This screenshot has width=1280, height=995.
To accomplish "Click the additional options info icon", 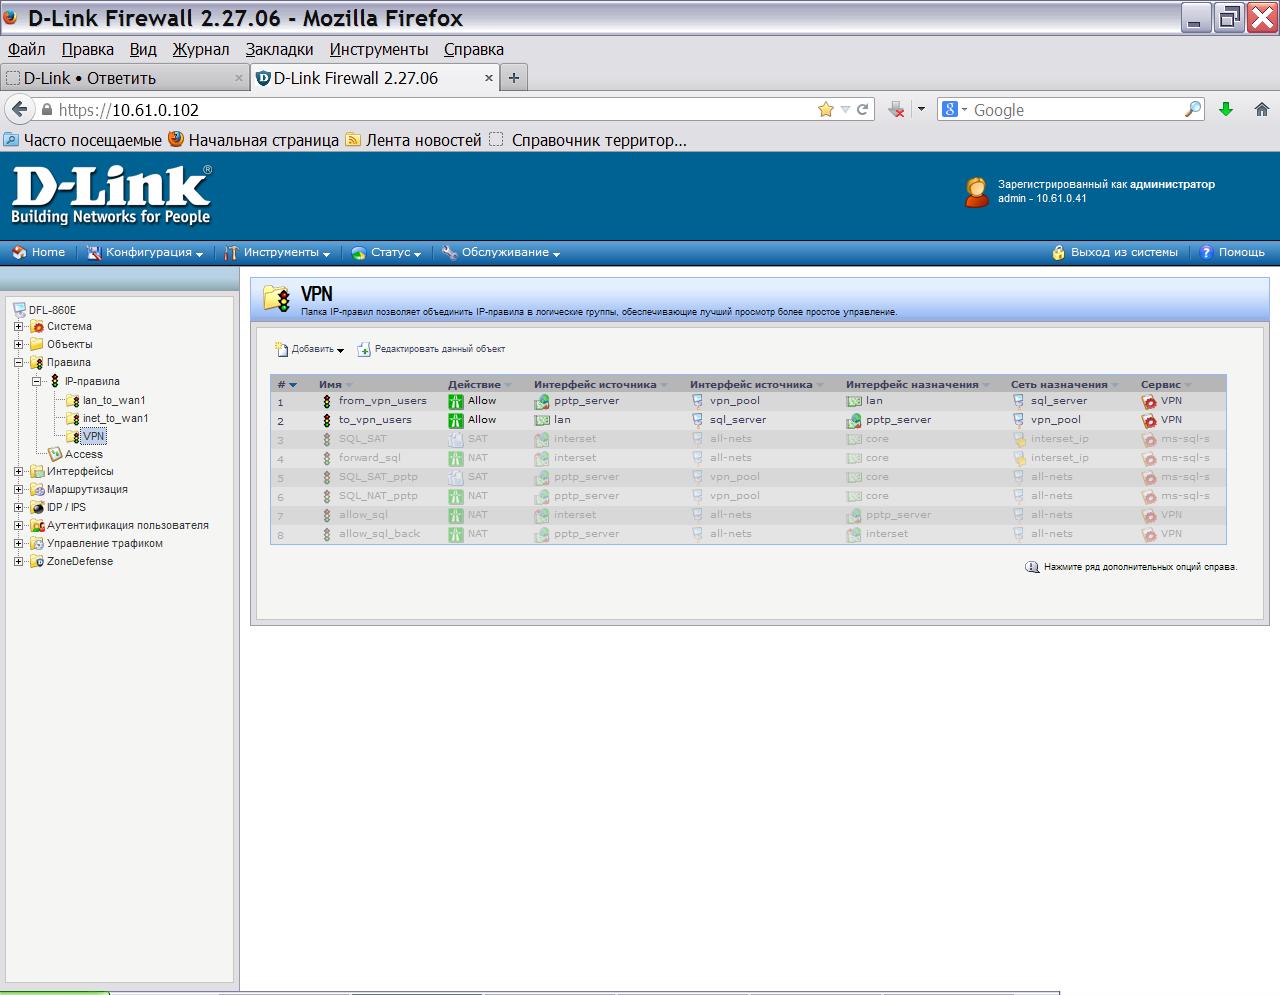I will coord(1032,567).
